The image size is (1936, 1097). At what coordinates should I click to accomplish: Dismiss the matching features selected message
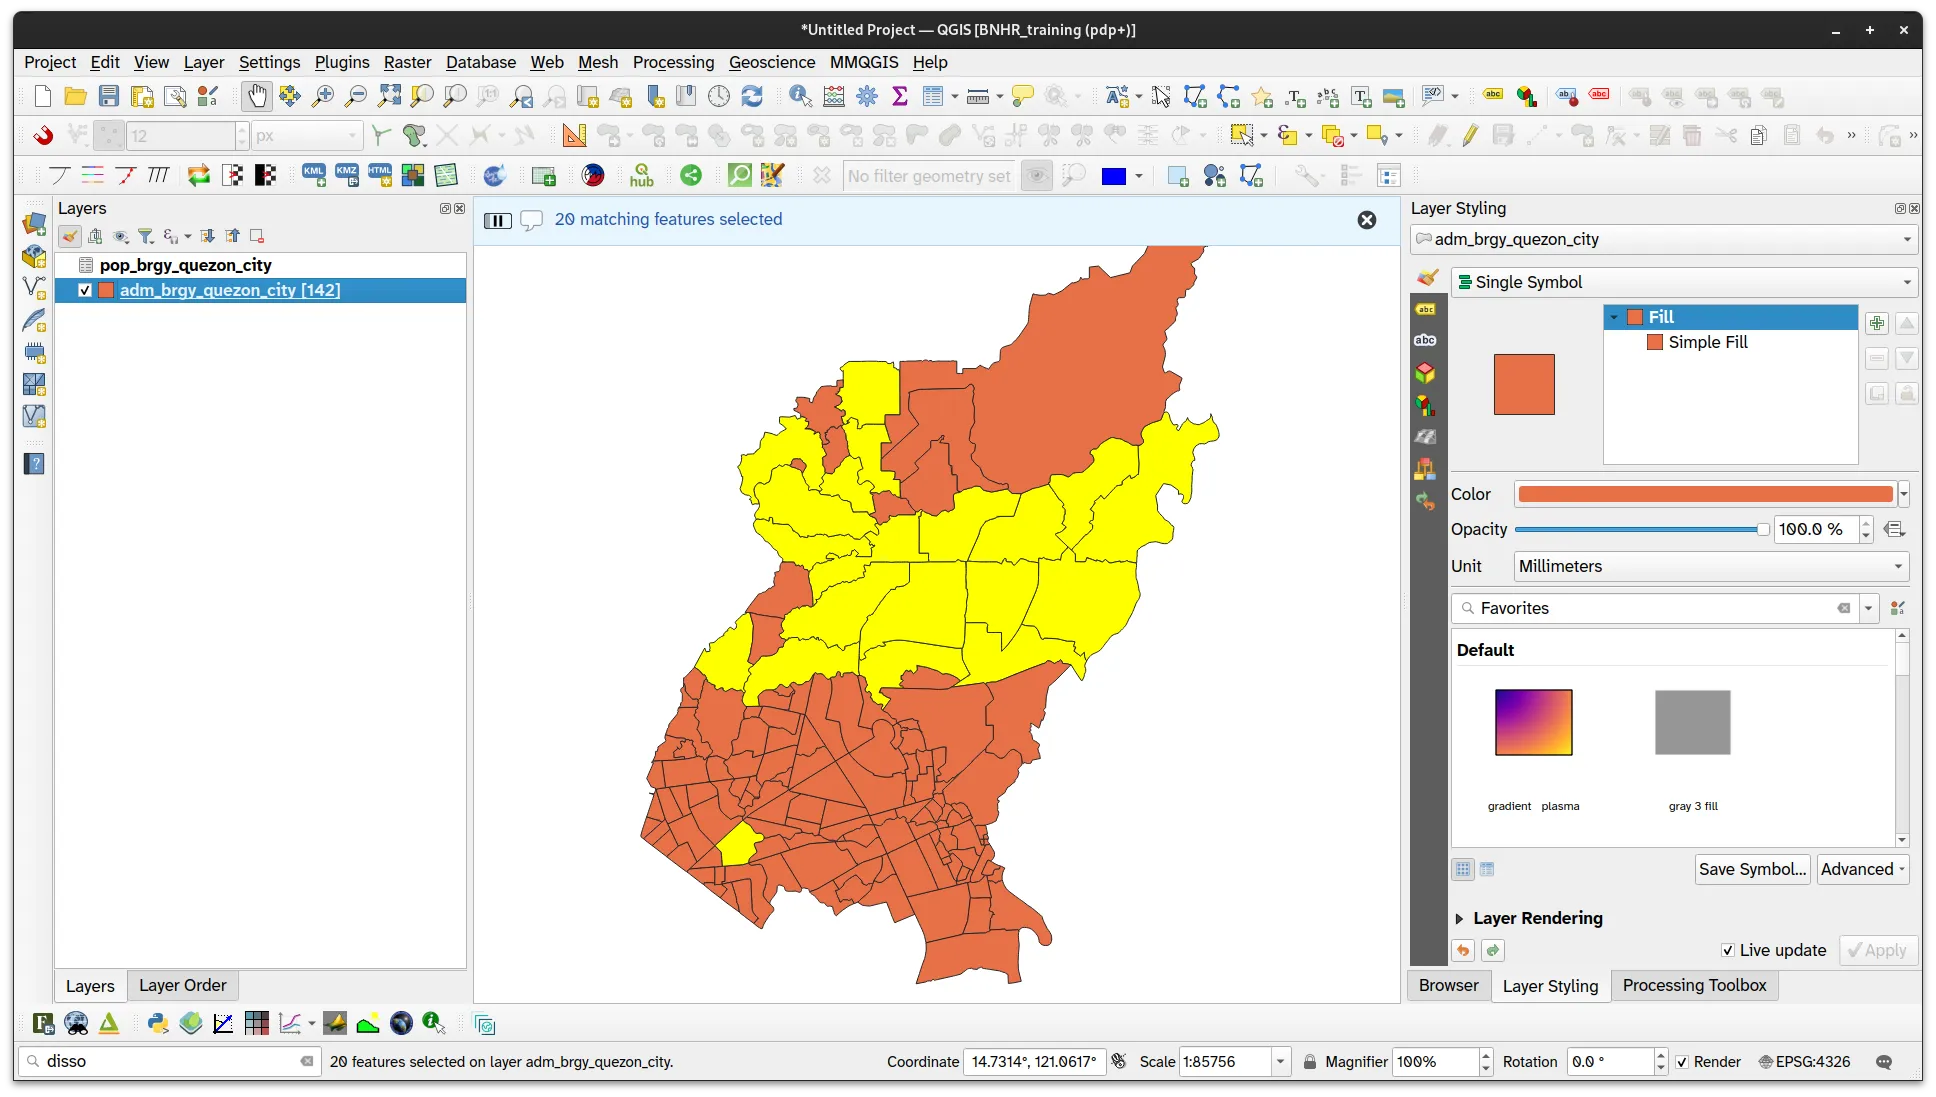[x=1366, y=220]
